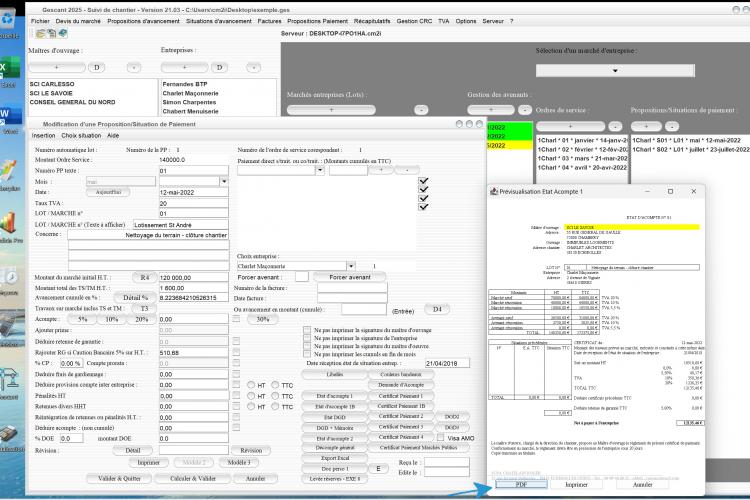Viewport: 750px width, 500px height.
Task: Click Export Excel button
Action: (334, 458)
